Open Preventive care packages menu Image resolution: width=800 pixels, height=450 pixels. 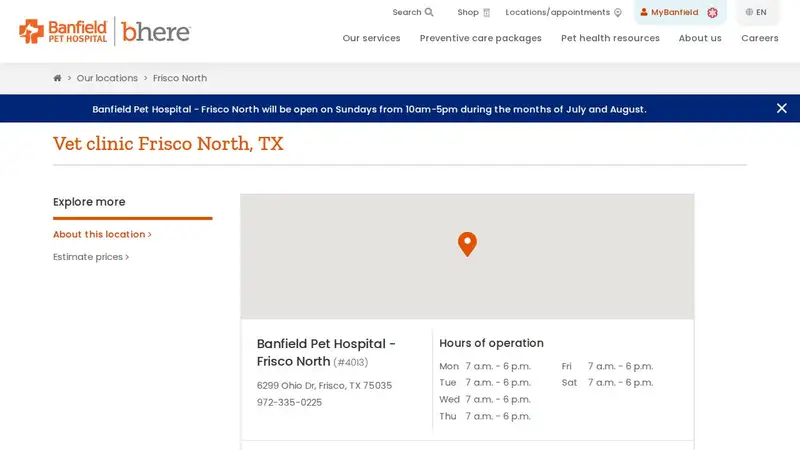[x=481, y=38]
